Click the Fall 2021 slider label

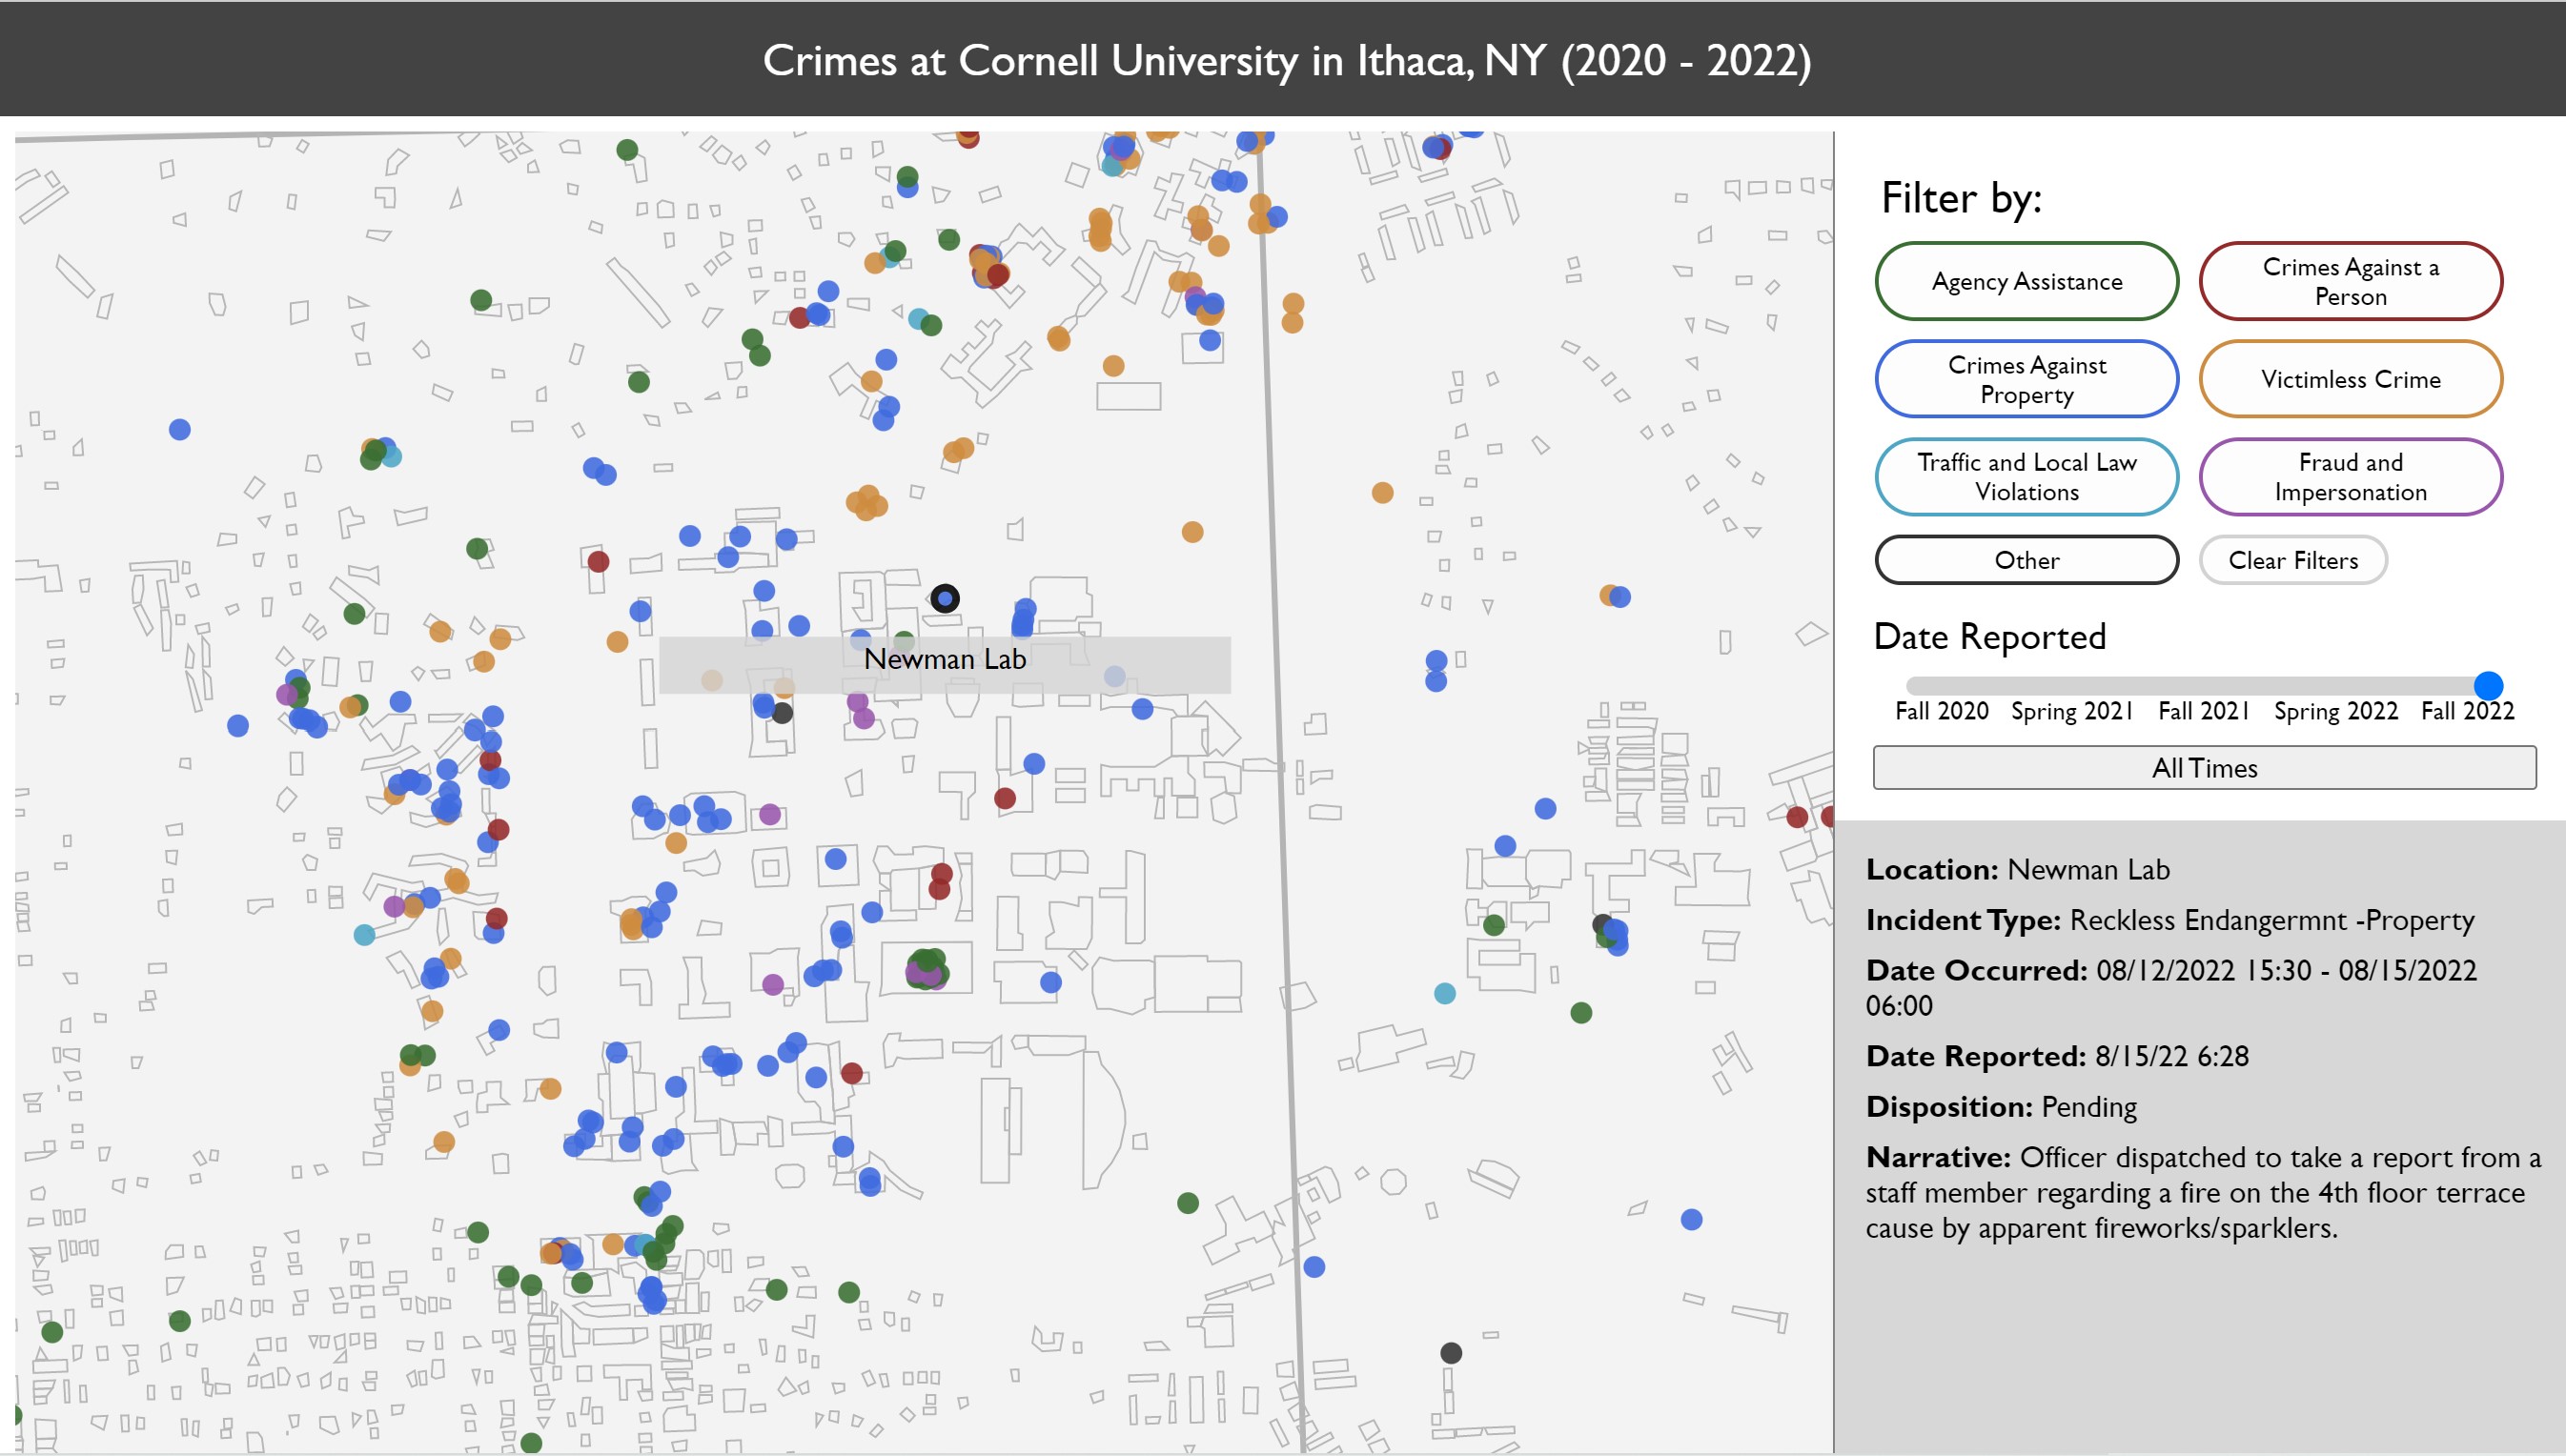[x=2203, y=711]
